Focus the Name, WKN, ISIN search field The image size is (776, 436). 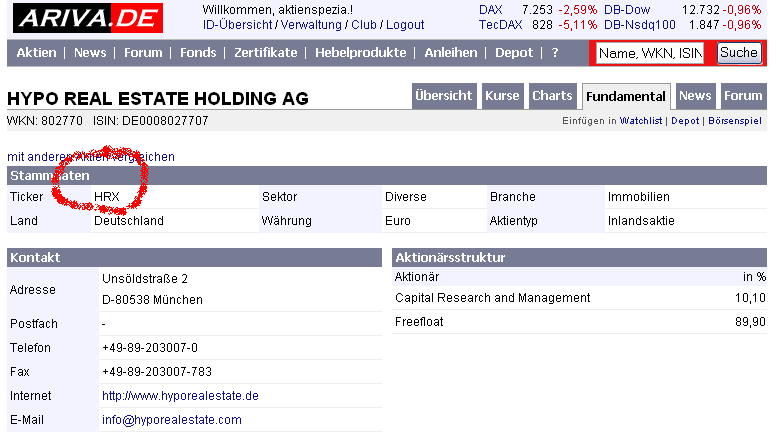coord(651,53)
